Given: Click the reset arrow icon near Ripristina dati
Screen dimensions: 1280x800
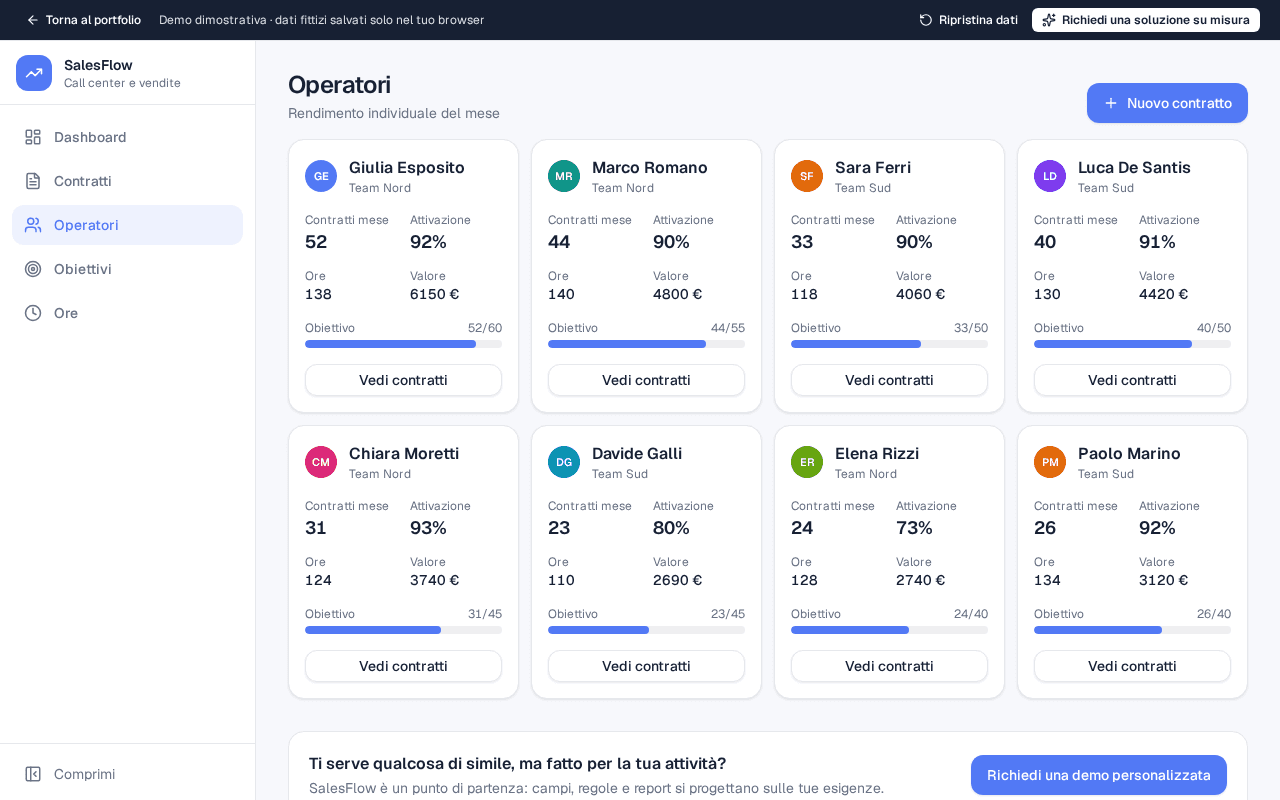Looking at the screenshot, I should [926, 20].
